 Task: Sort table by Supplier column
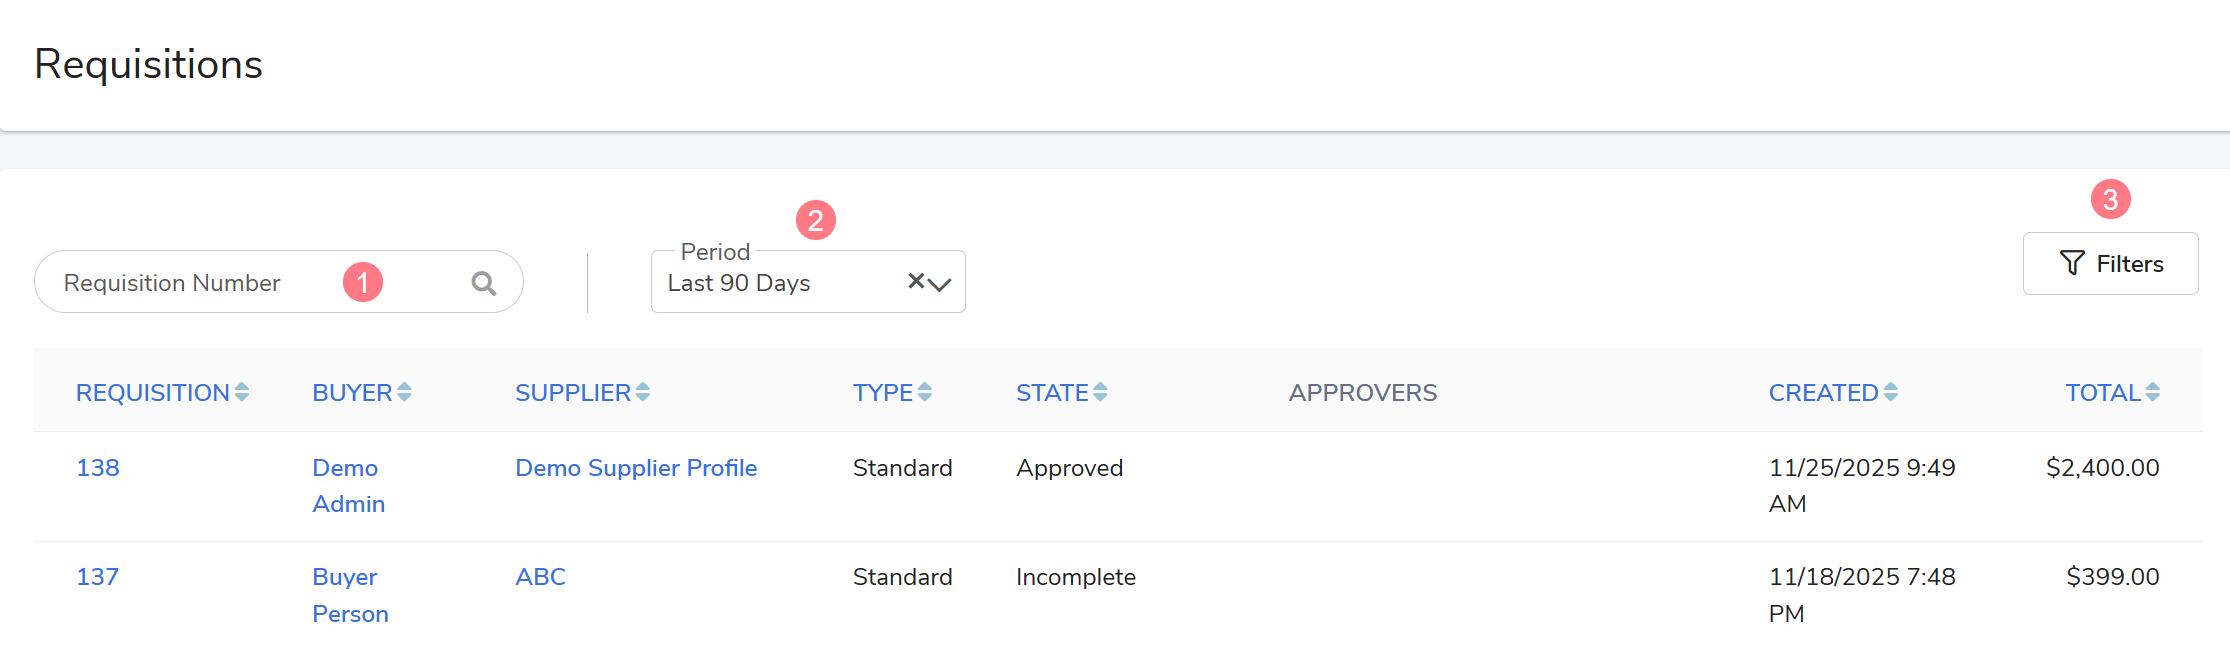click(582, 393)
